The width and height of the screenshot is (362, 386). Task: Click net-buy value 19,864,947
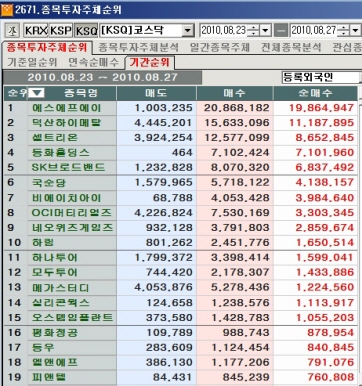pyautogui.click(x=321, y=108)
